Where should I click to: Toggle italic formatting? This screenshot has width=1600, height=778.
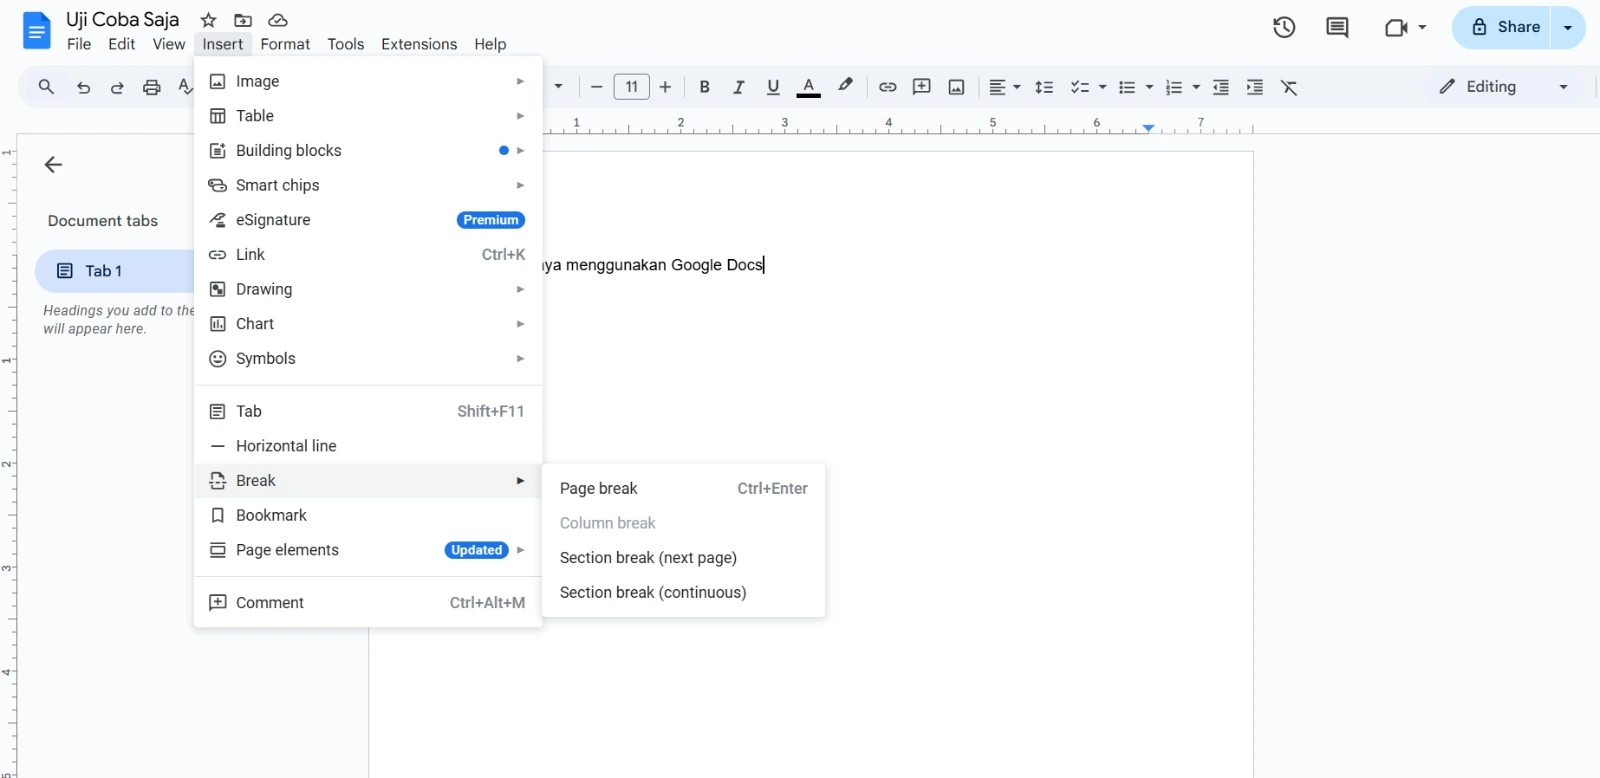click(x=738, y=87)
